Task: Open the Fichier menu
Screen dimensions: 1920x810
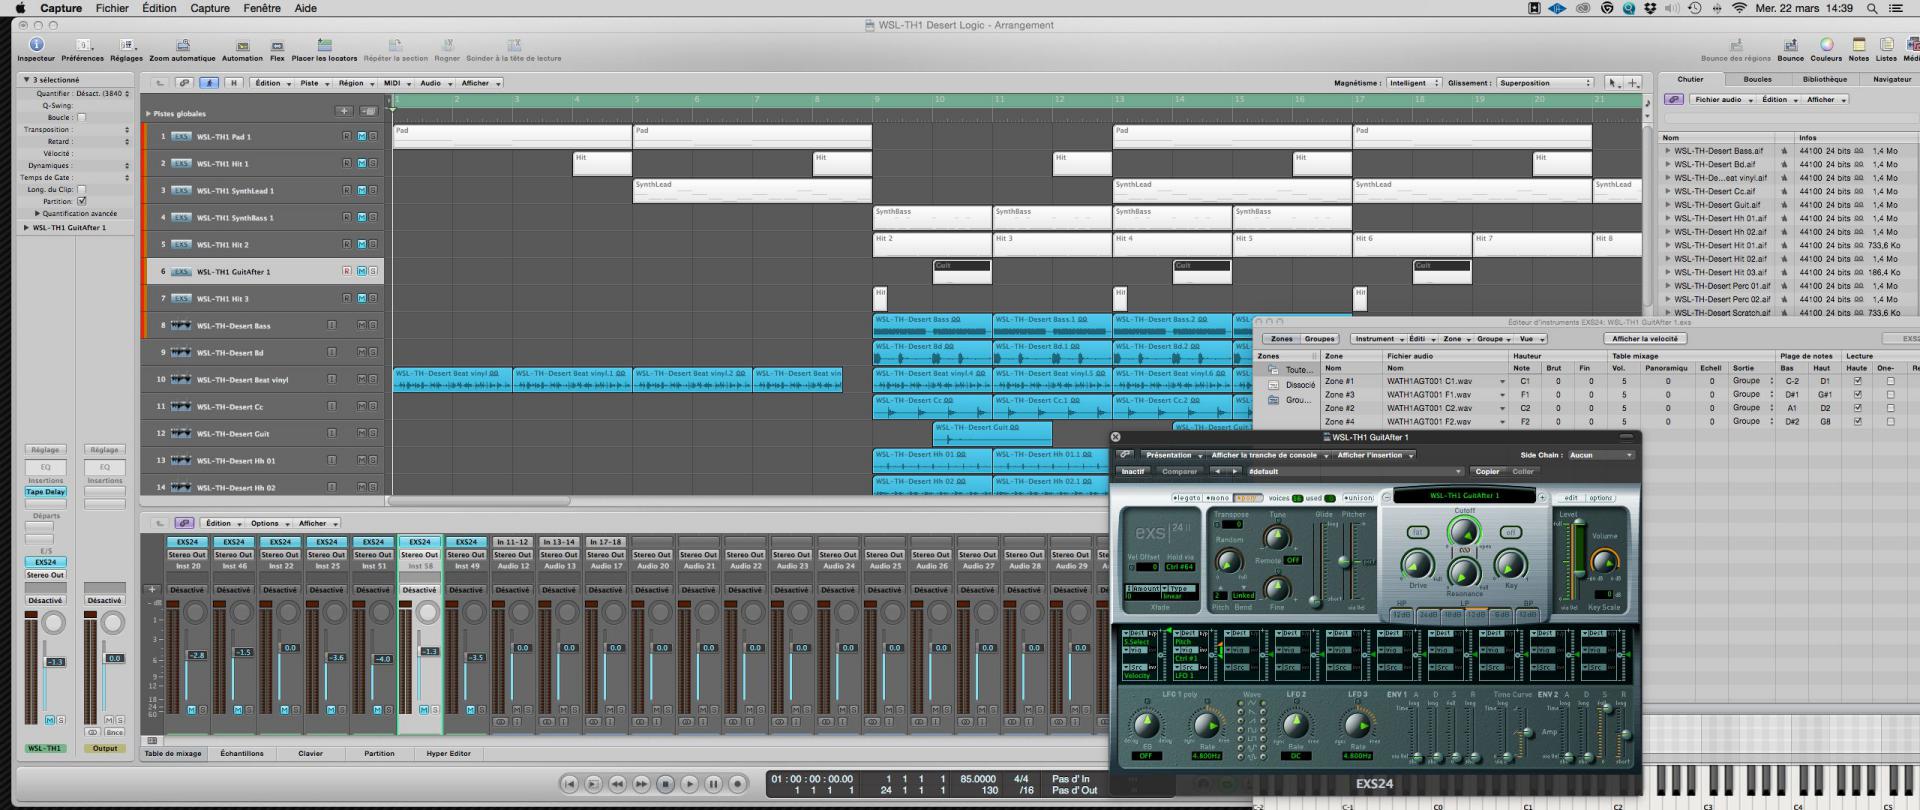Action: point(112,8)
